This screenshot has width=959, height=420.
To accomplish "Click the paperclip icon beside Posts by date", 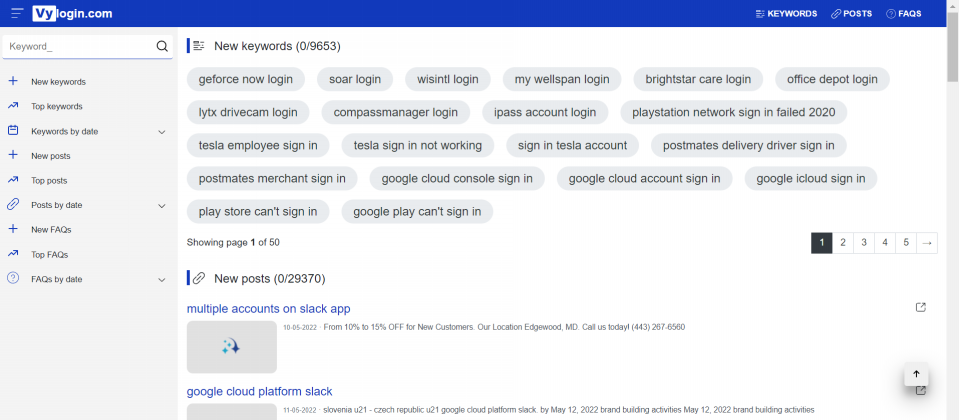I will coord(13,205).
